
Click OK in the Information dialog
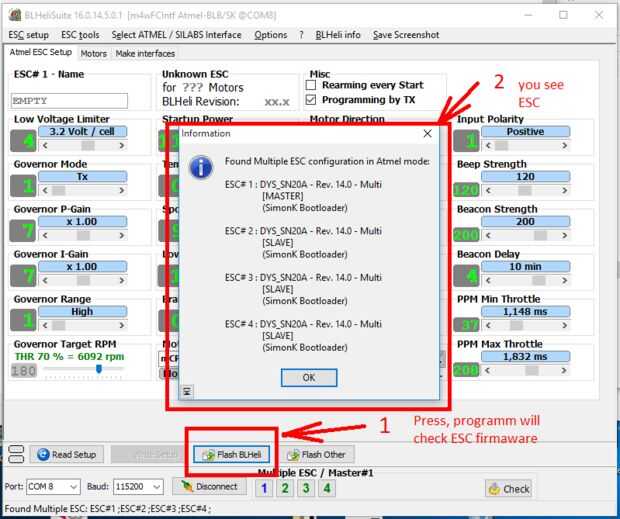(309, 377)
